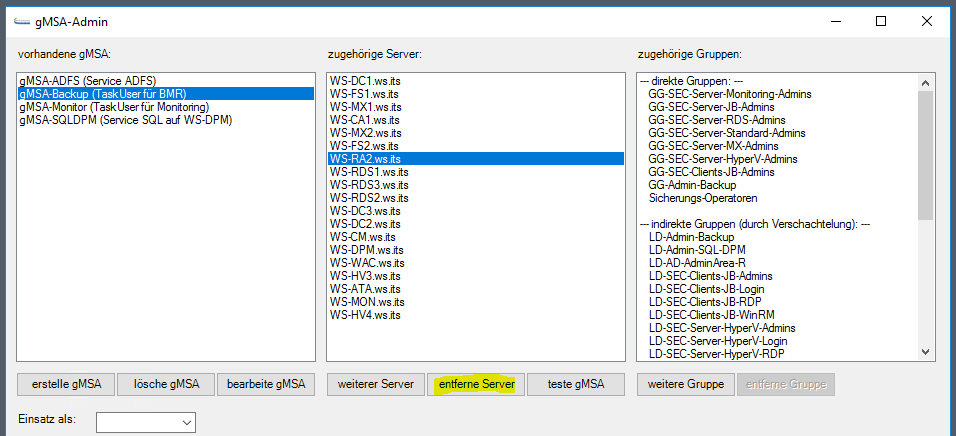This screenshot has height=436, width=956.
Task: Click the groups list scrollbar thumb
Action: [926, 155]
